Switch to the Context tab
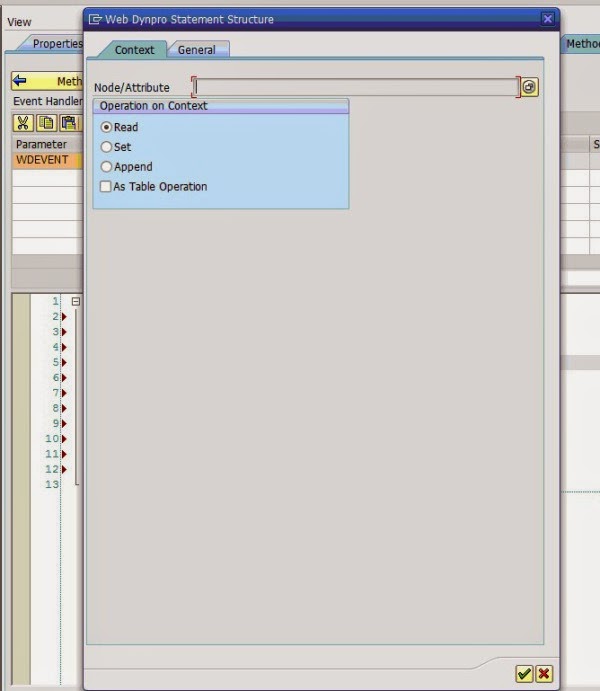 pos(134,50)
